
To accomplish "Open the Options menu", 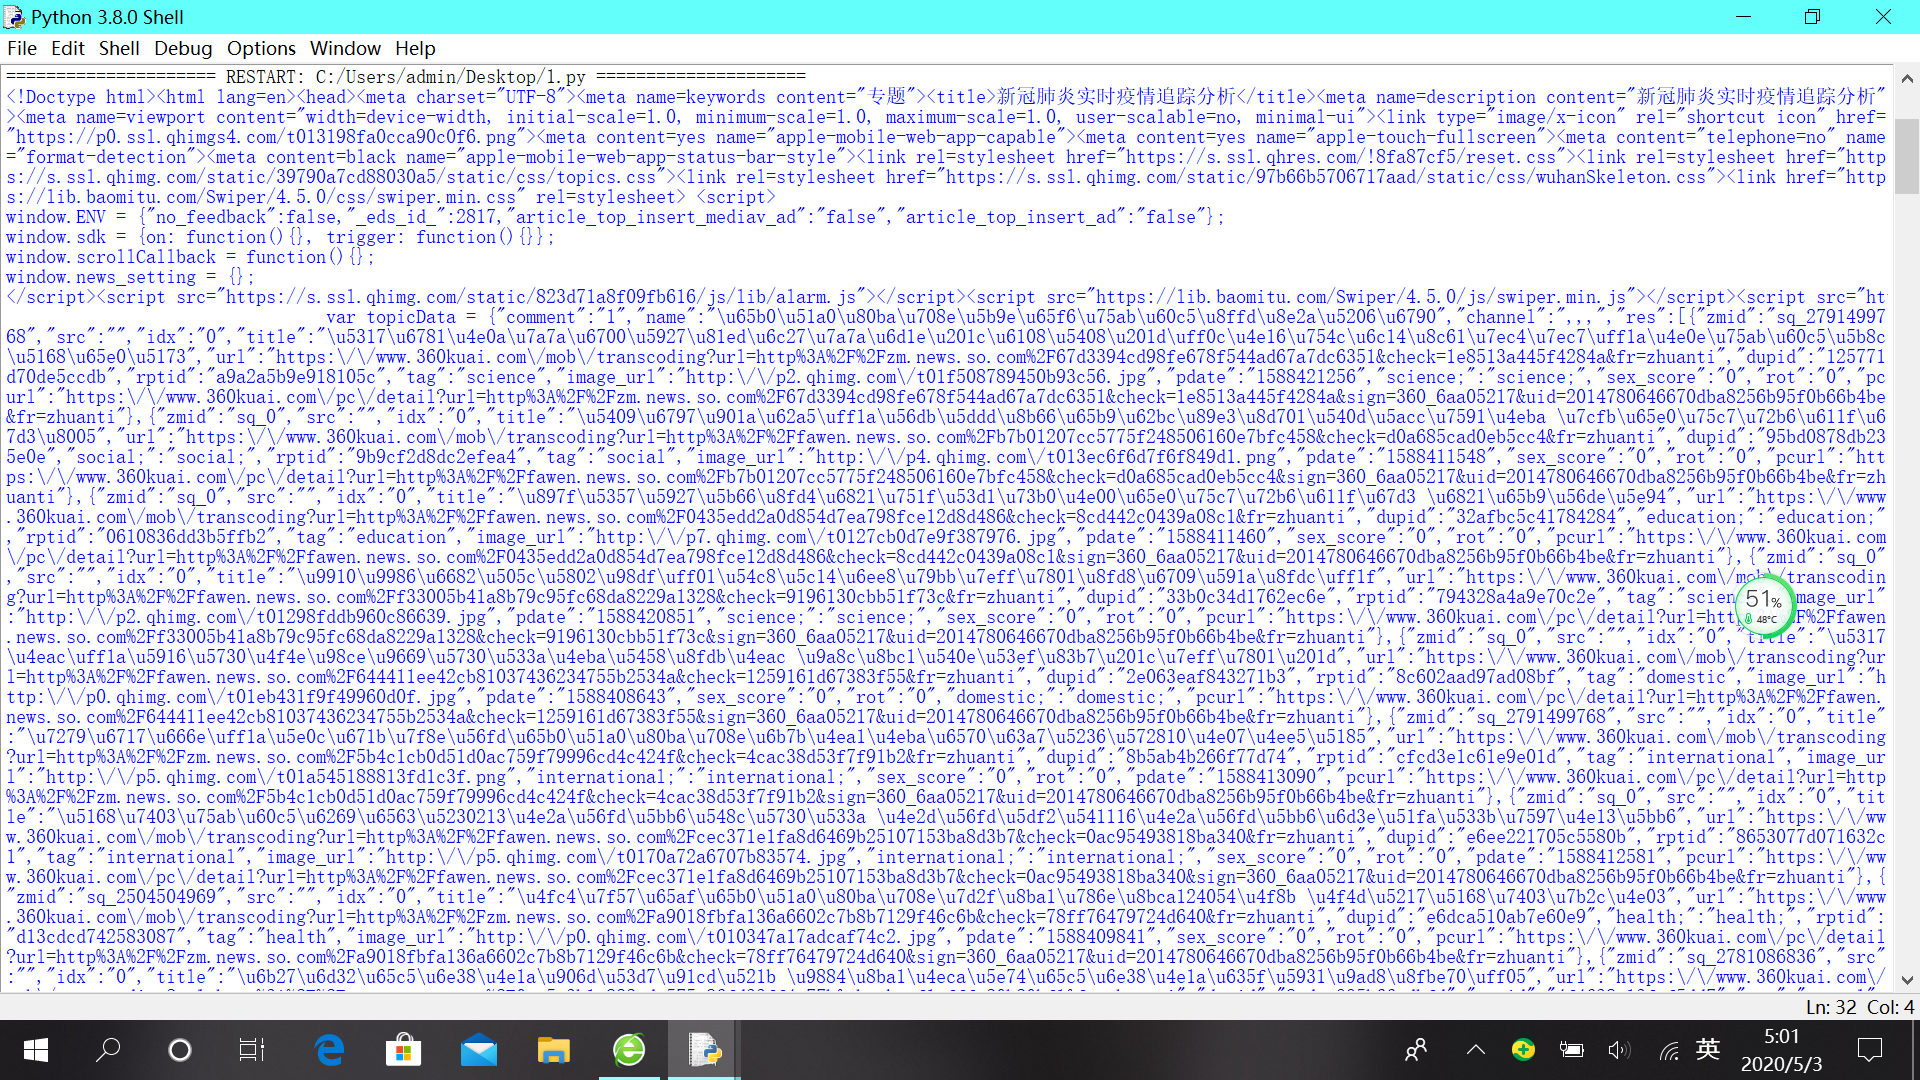I will (x=261, y=48).
